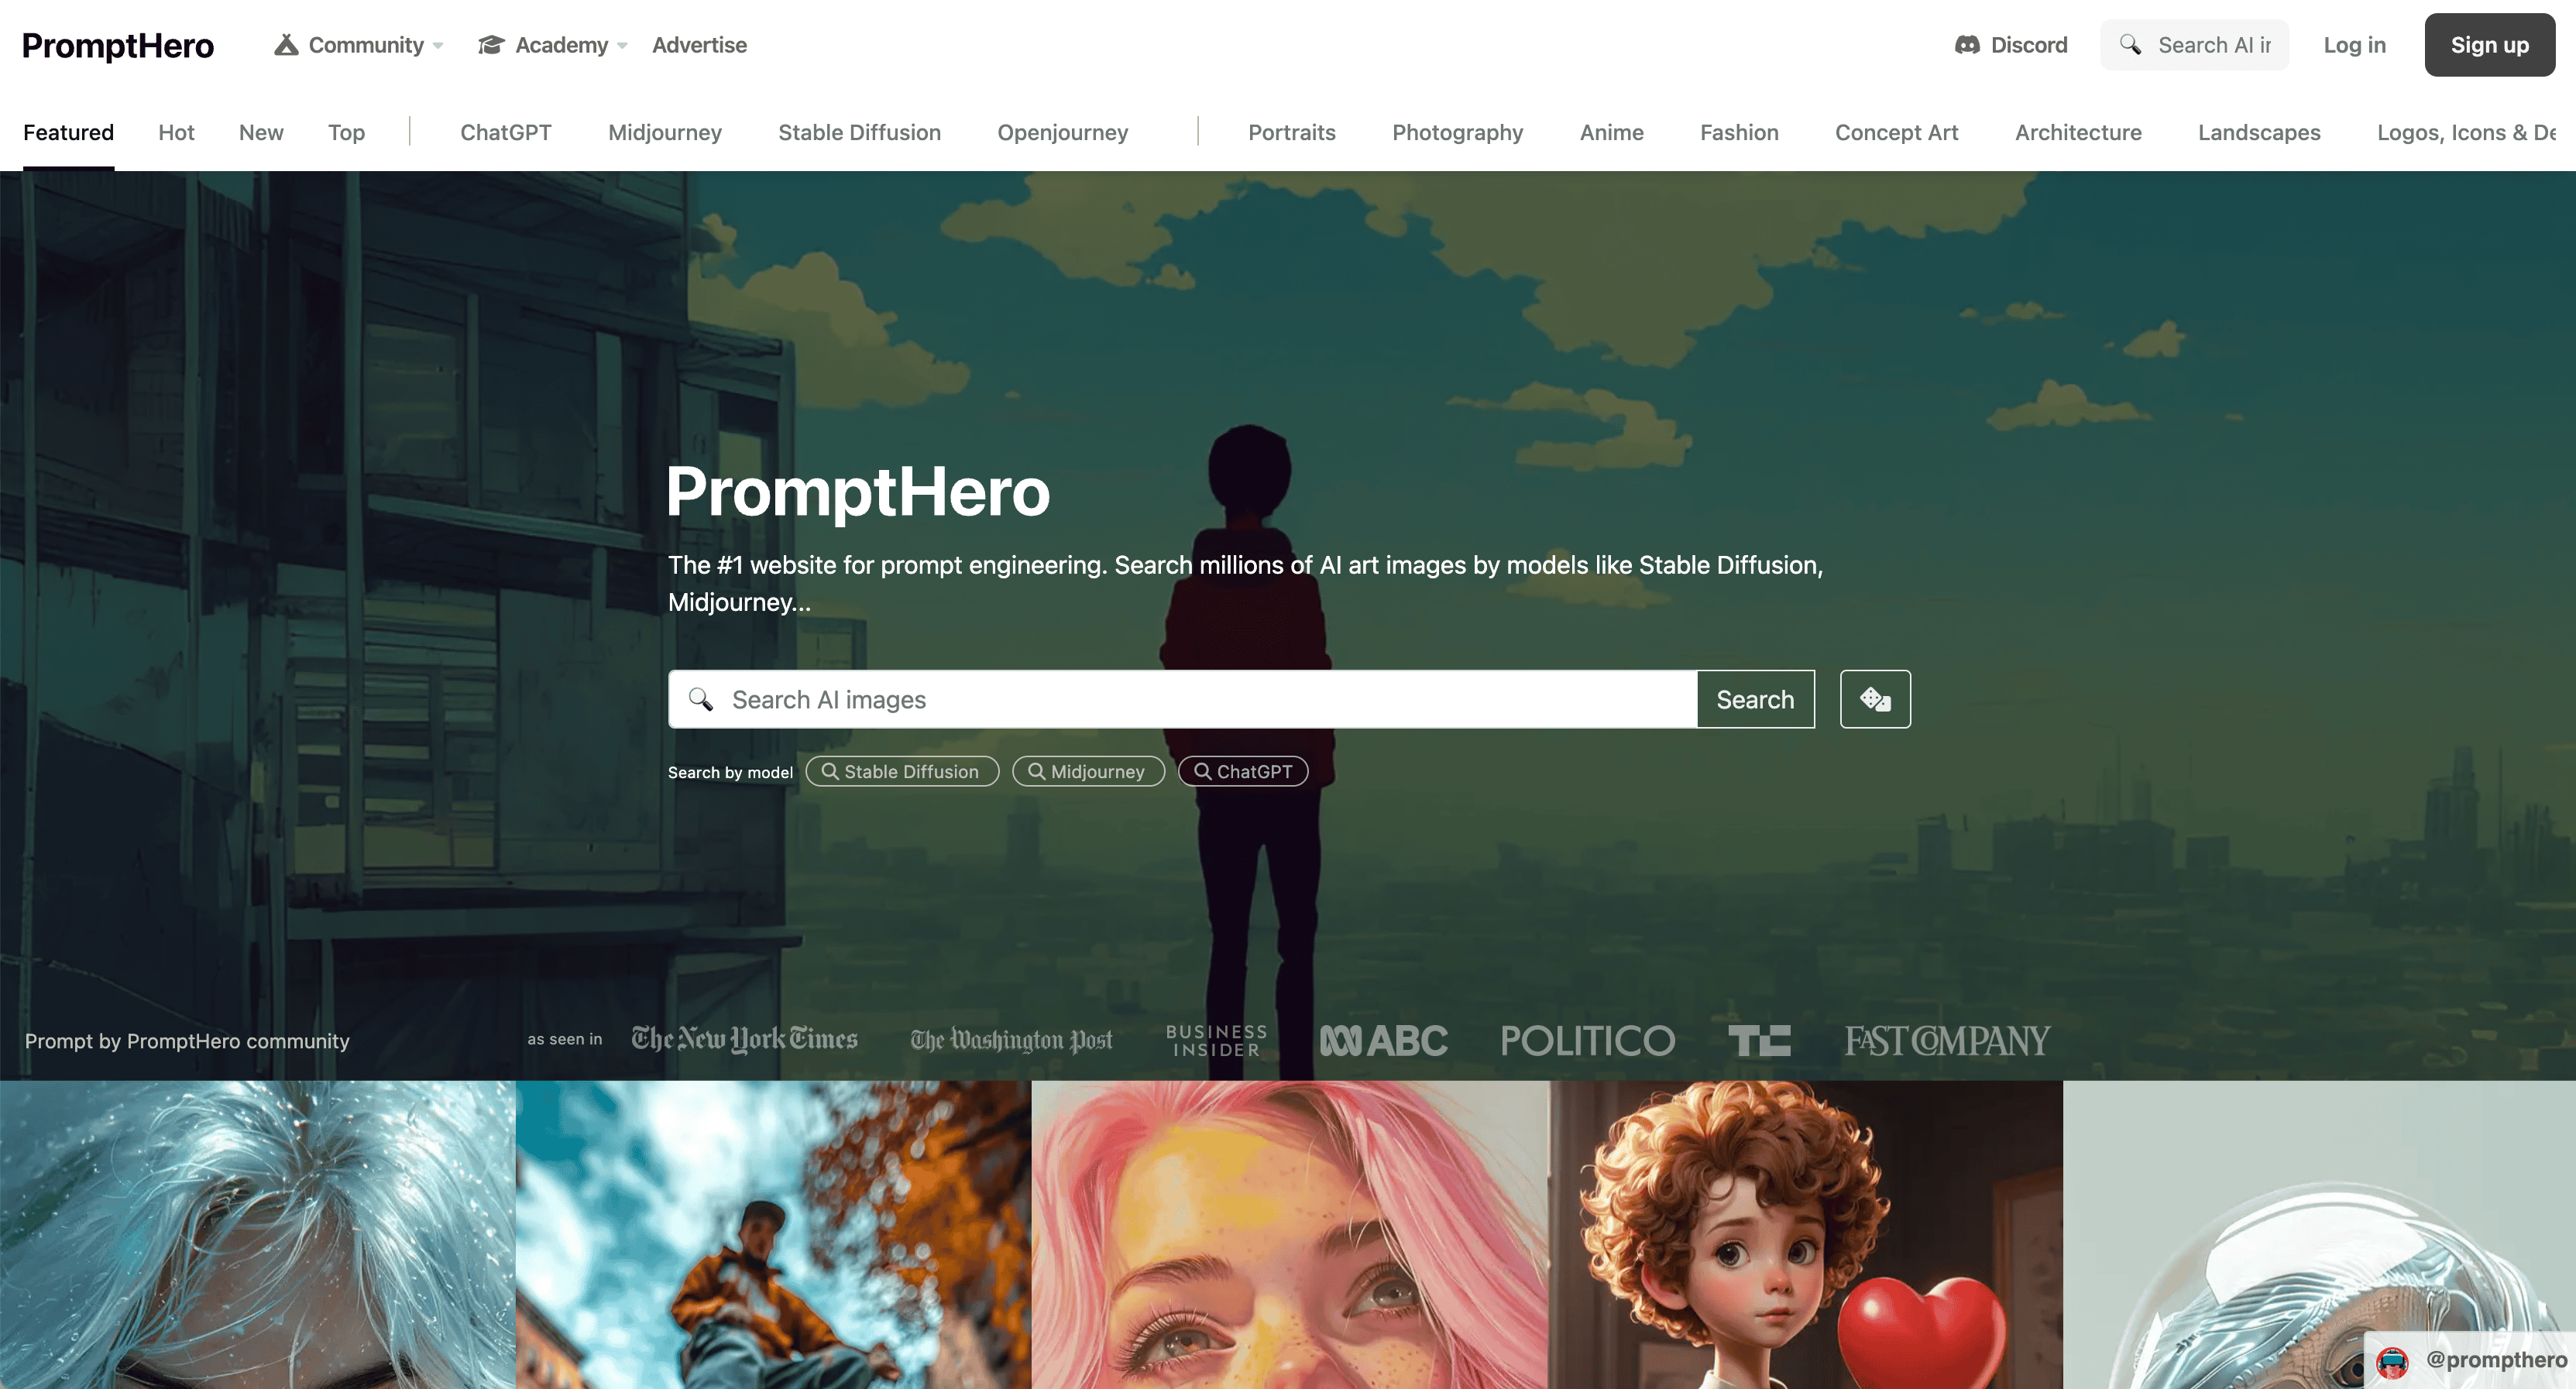Click the prompthero avatar icon
This screenshot has height=1389, width=2576.
[2392, 1361]
